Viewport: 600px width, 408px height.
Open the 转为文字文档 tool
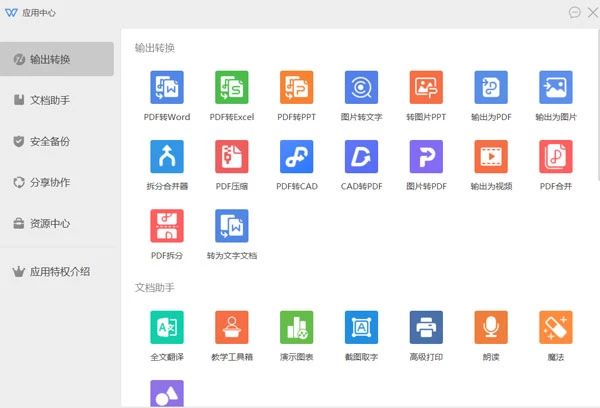(x=232, y=226)
